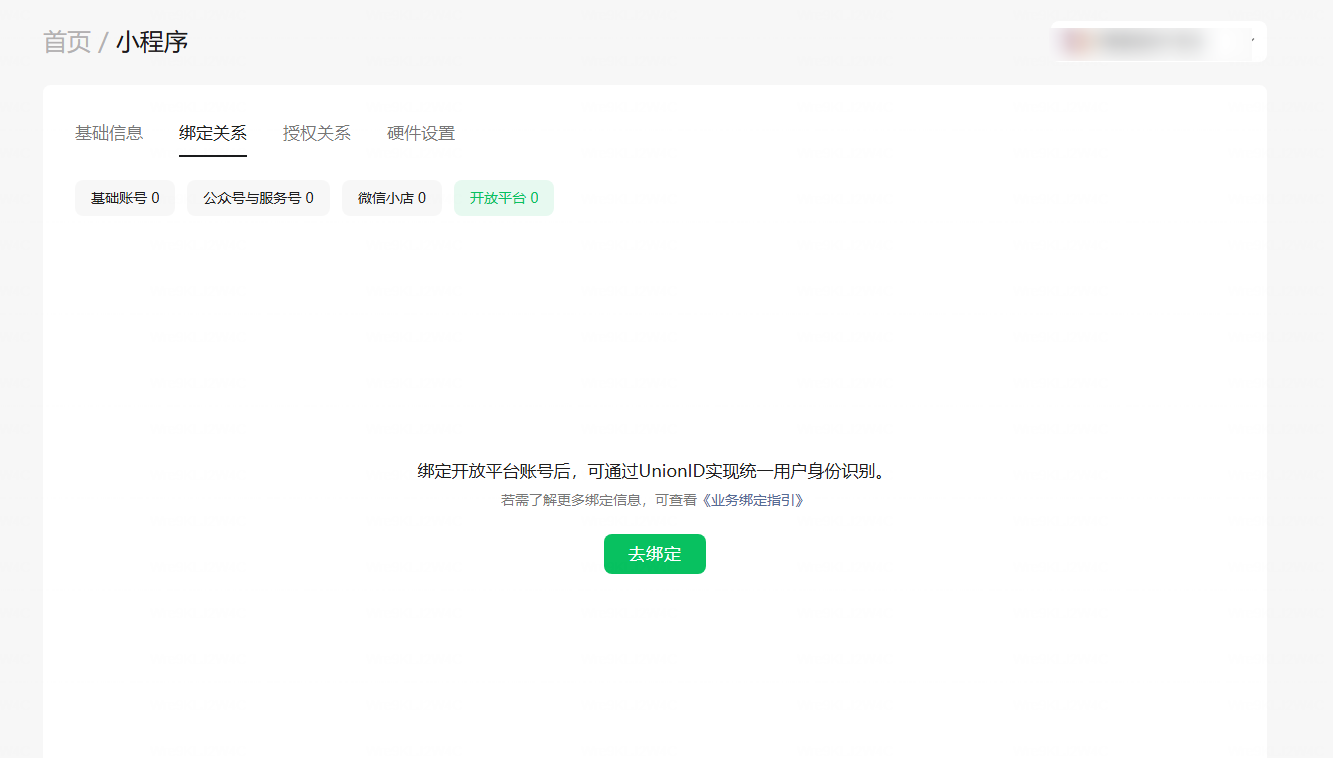1333x758 pixels.
Task: Go to 首页 in the breadcrumb
Action: [x=67, y=42]
